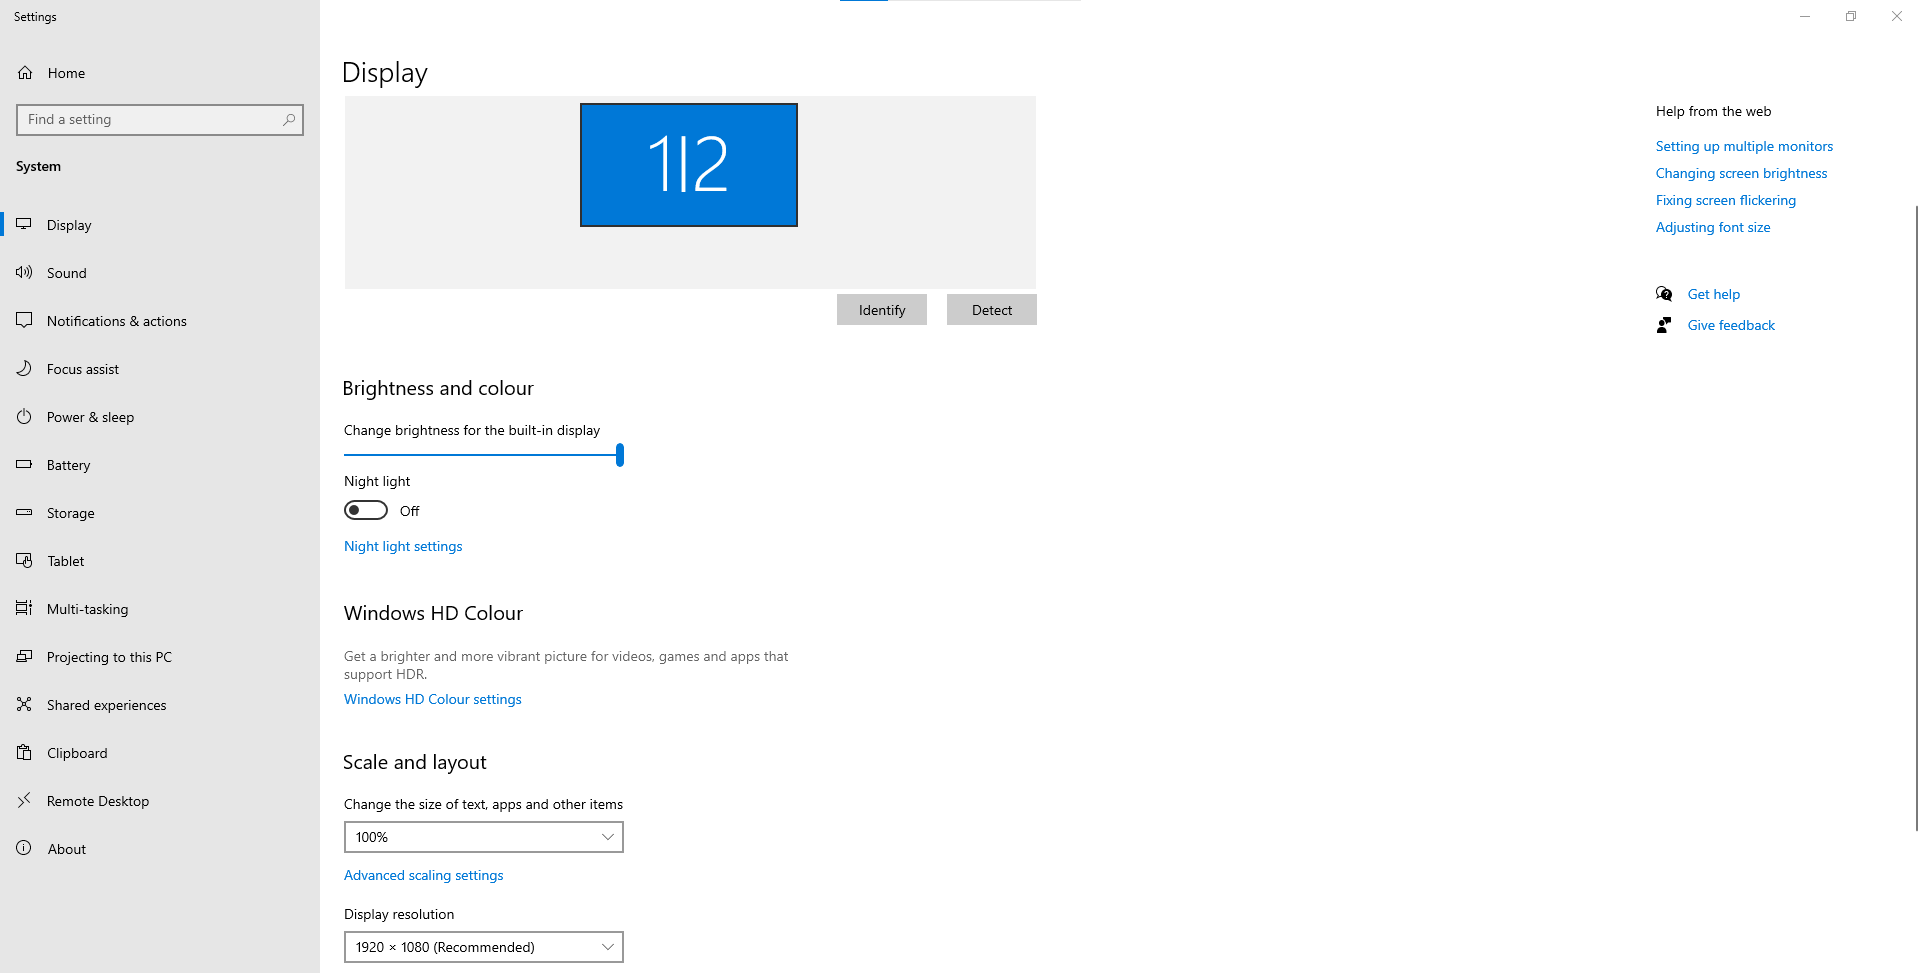Click the Home icon in sidebar
Viewport: 1920px width, 973px height.
coord(25,73)
